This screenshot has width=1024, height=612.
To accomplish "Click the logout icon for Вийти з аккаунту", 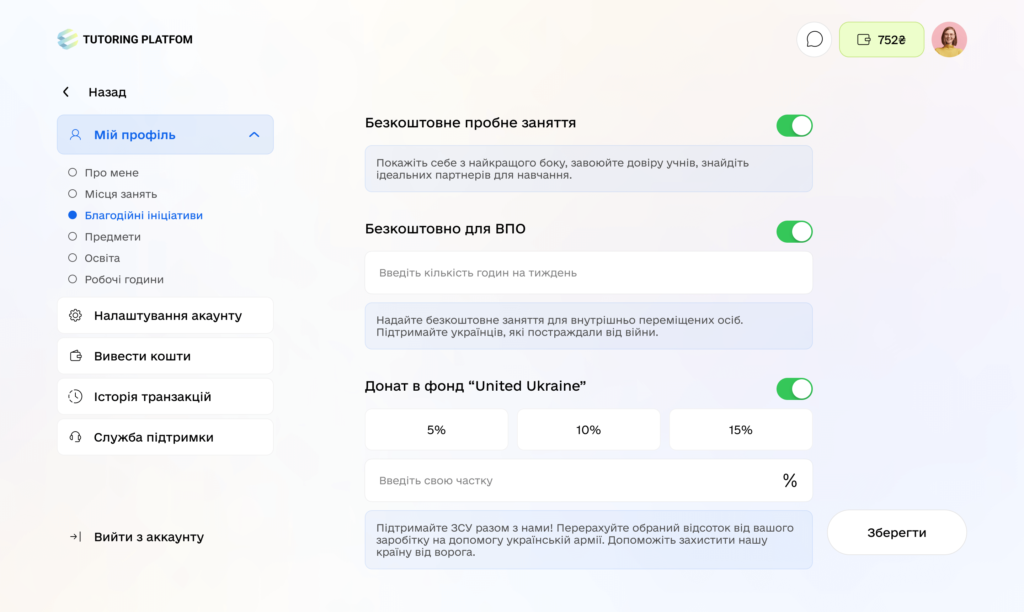I will pos(75,537).
